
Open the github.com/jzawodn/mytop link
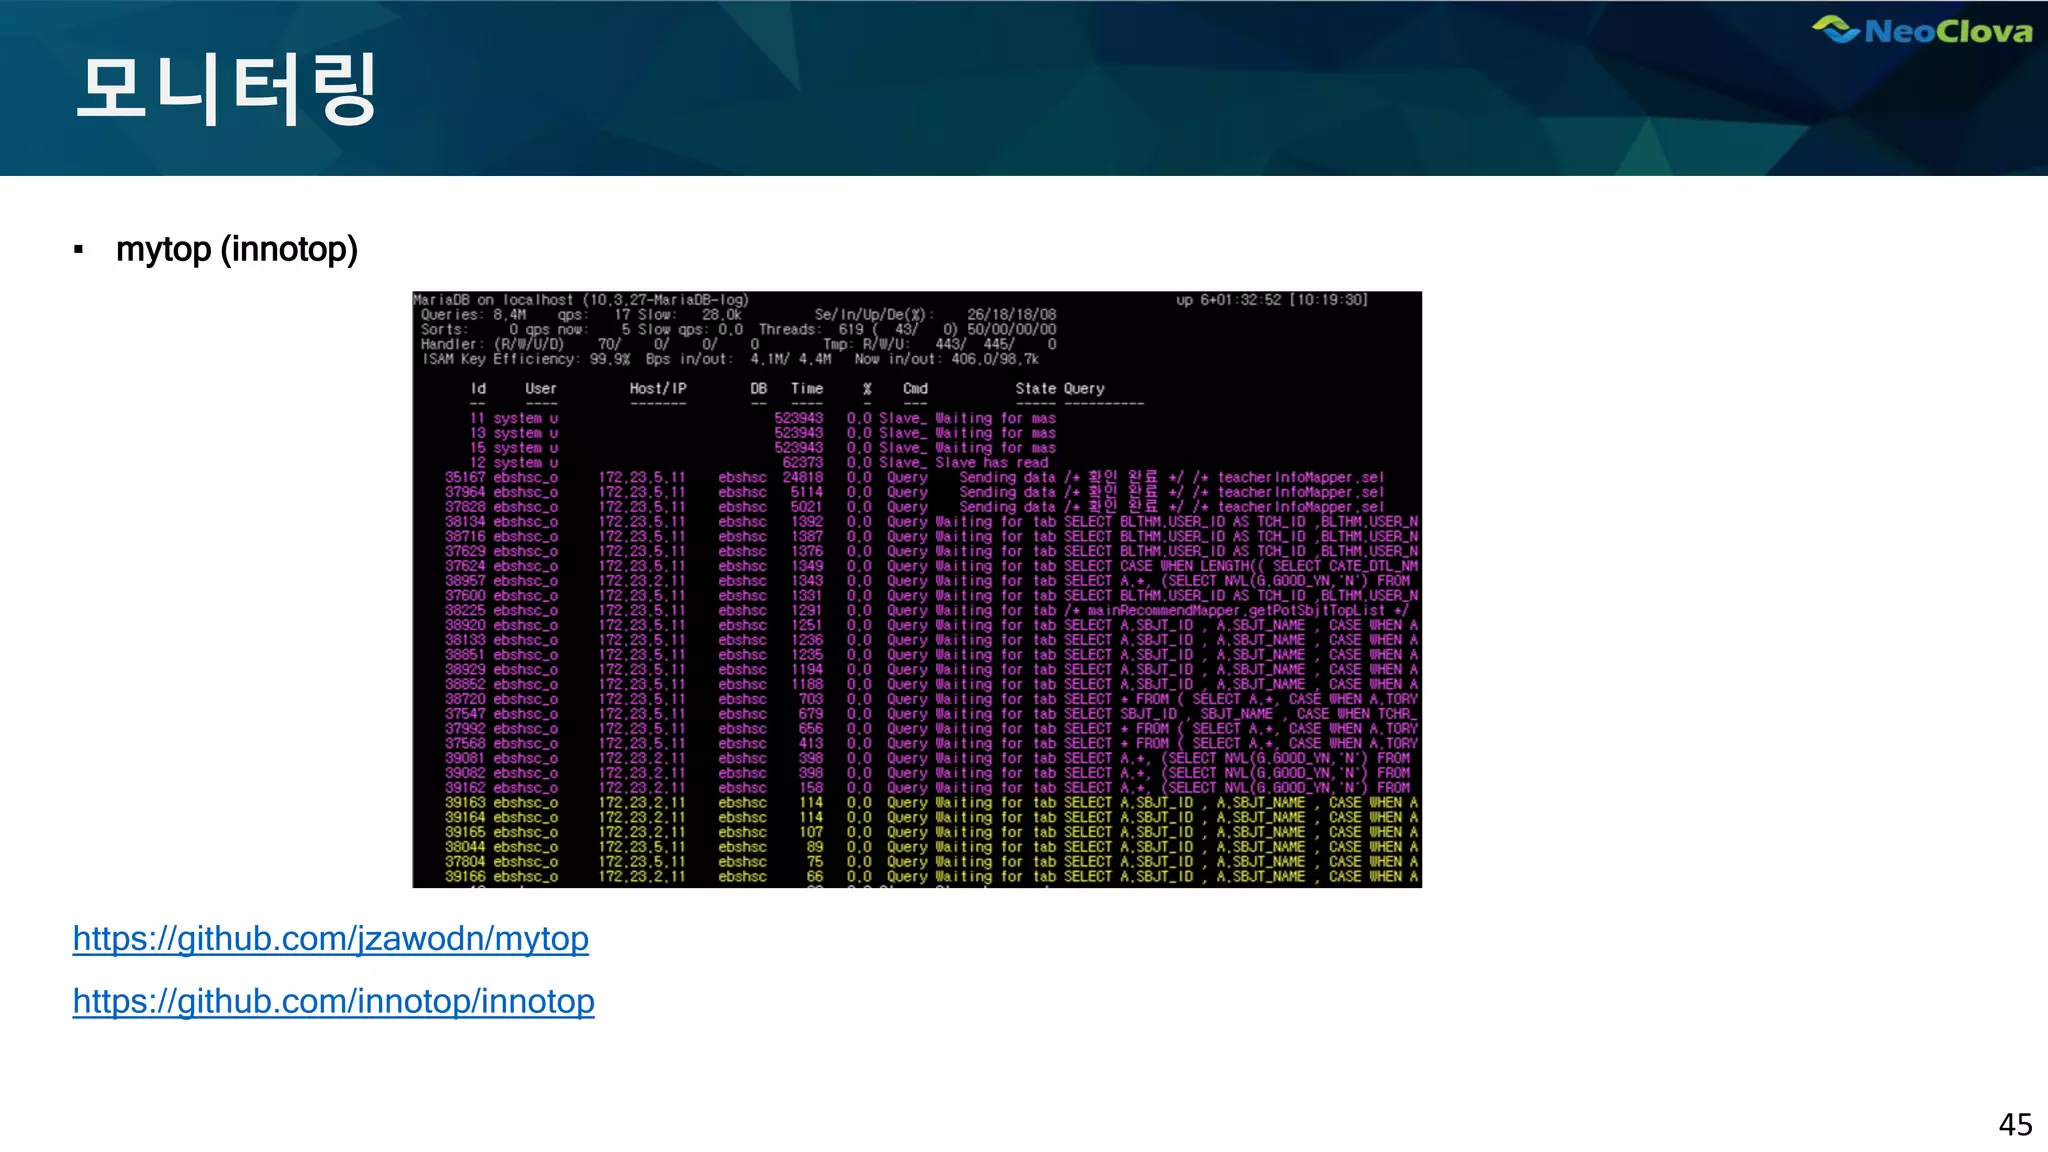pos(330,938)
